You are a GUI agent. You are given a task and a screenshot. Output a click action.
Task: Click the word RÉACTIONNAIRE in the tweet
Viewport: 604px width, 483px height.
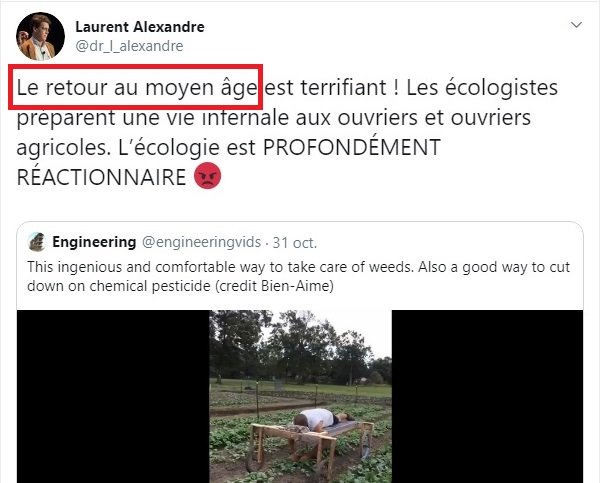click(101, 177)
